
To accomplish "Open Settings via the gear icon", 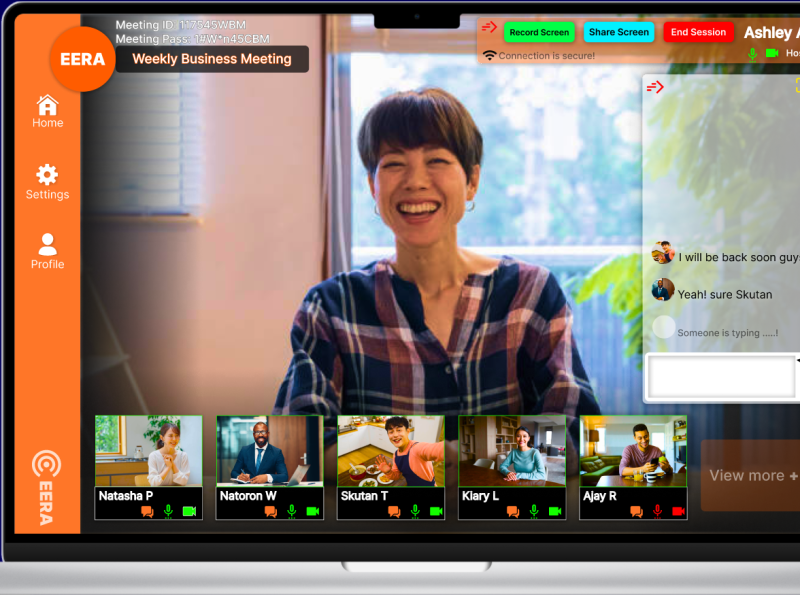I will point(47,172).
